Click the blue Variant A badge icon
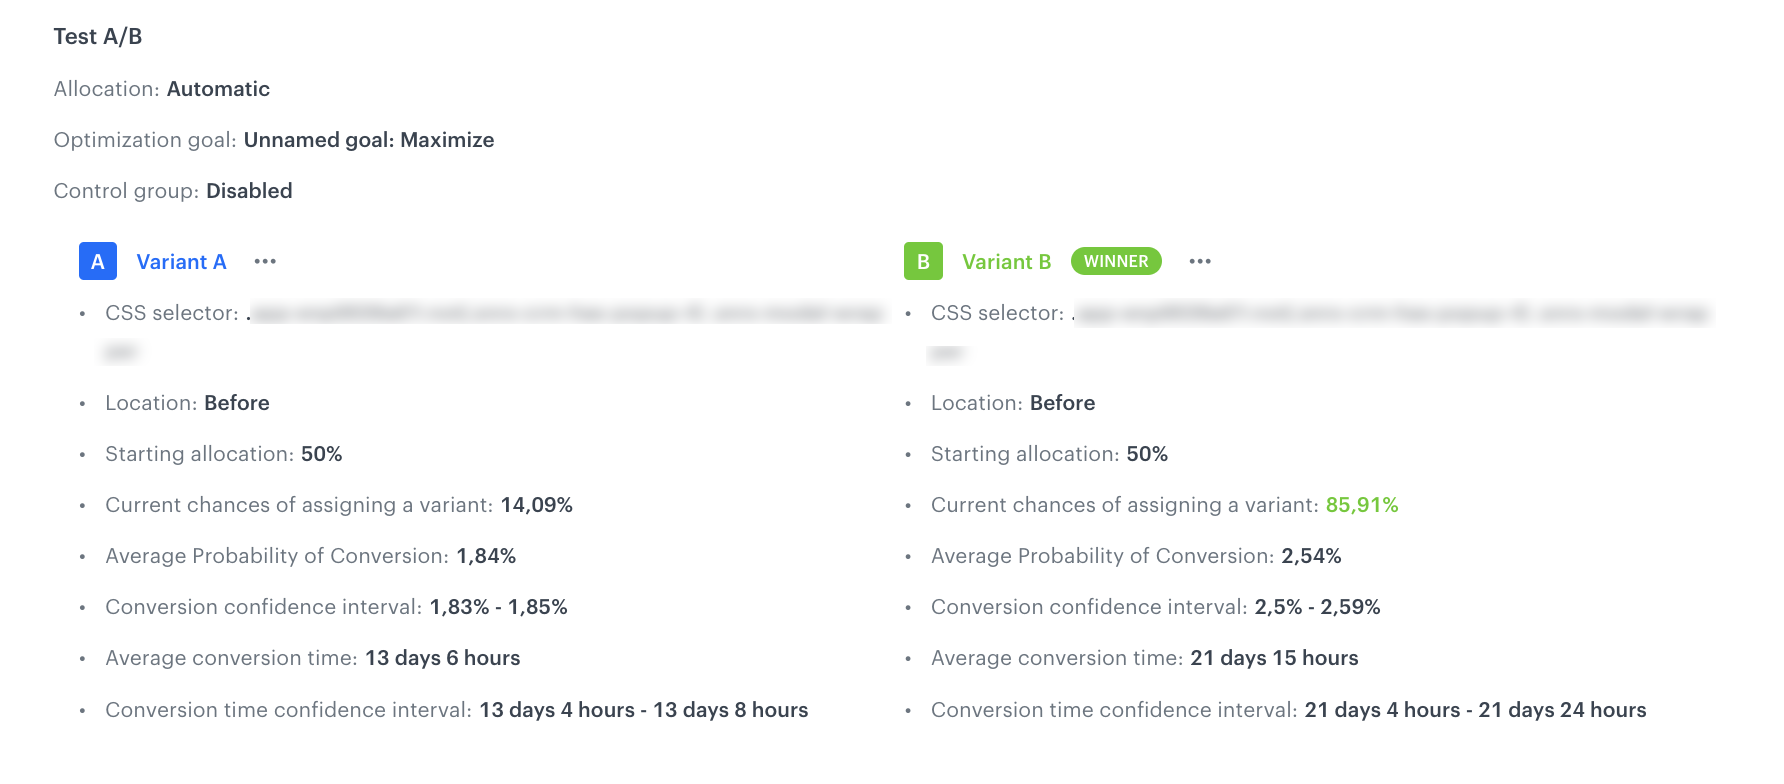The image size is (1784, 784). pos(96,261)
